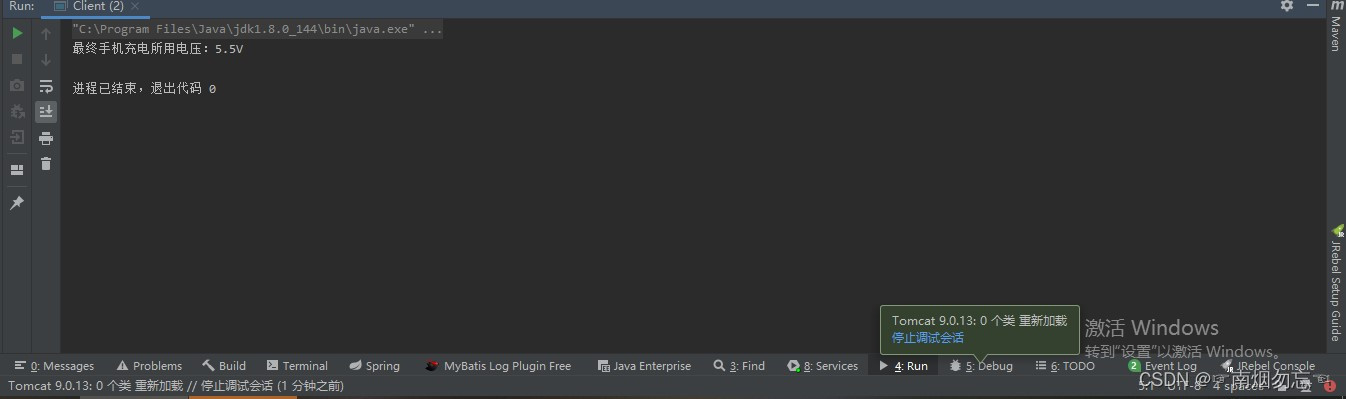1346x399 pixels.
Task: Open MyBatis Log Plugin Free panel
Action: 498,366
